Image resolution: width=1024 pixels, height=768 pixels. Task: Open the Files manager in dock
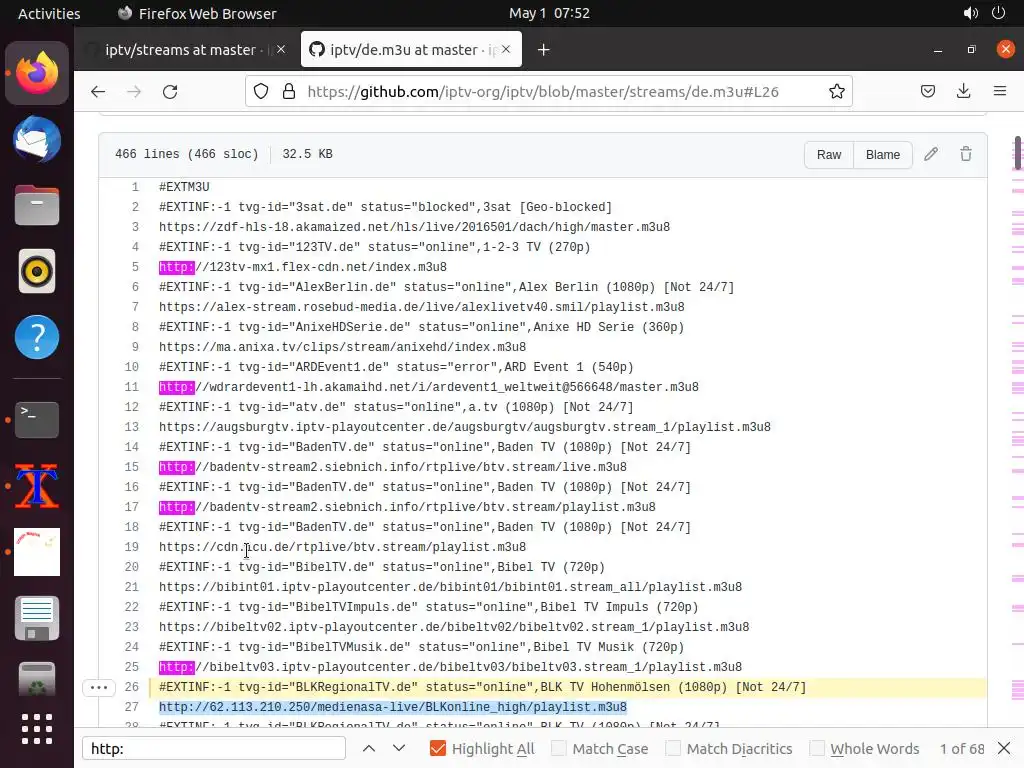point(37,205)
